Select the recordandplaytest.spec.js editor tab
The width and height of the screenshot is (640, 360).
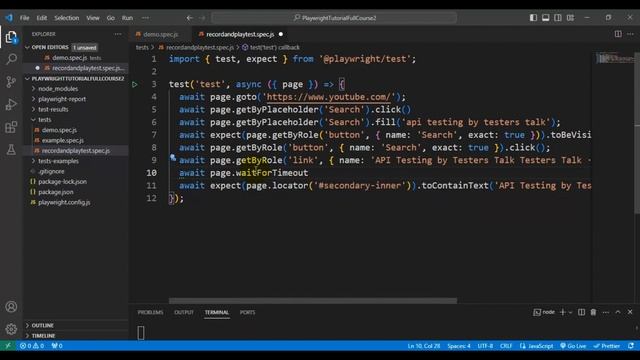(x=240, y=34)
